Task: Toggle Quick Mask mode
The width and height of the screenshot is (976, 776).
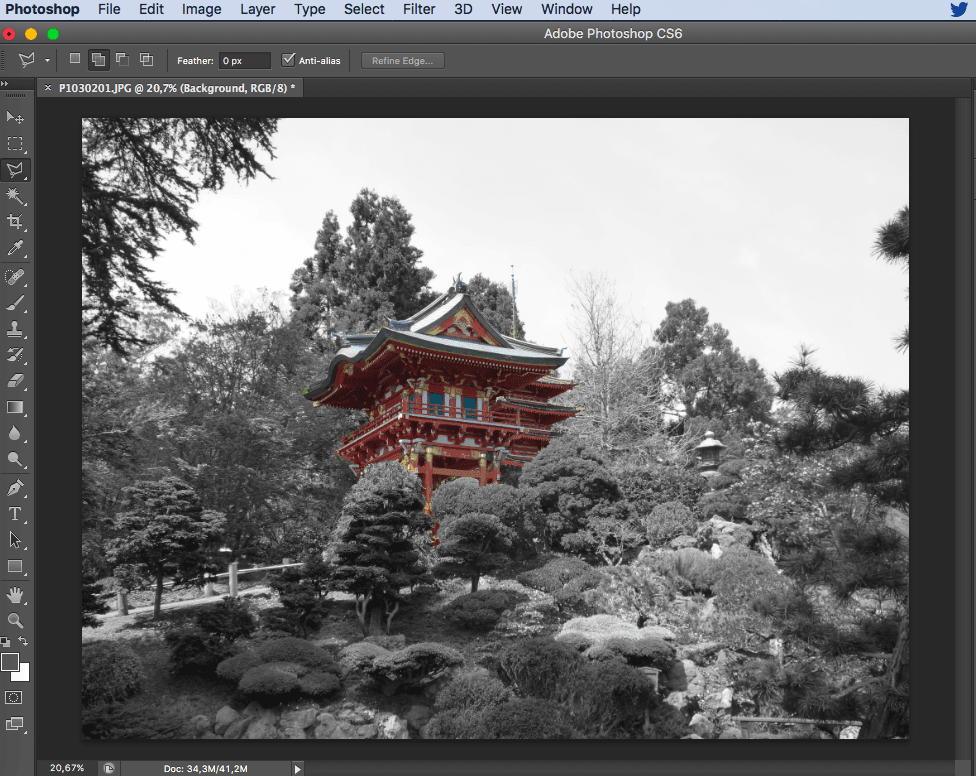Action: tap(15, 697)
